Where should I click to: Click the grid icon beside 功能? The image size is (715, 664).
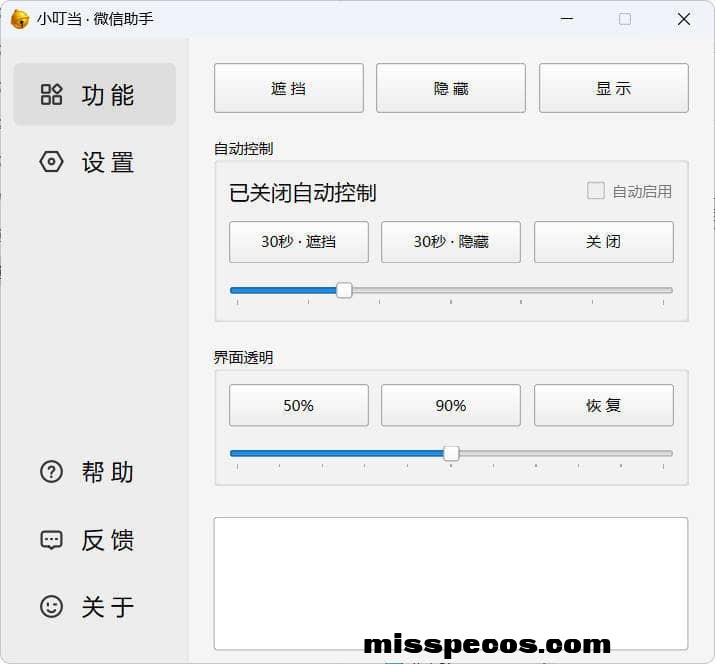coord(51,95)
